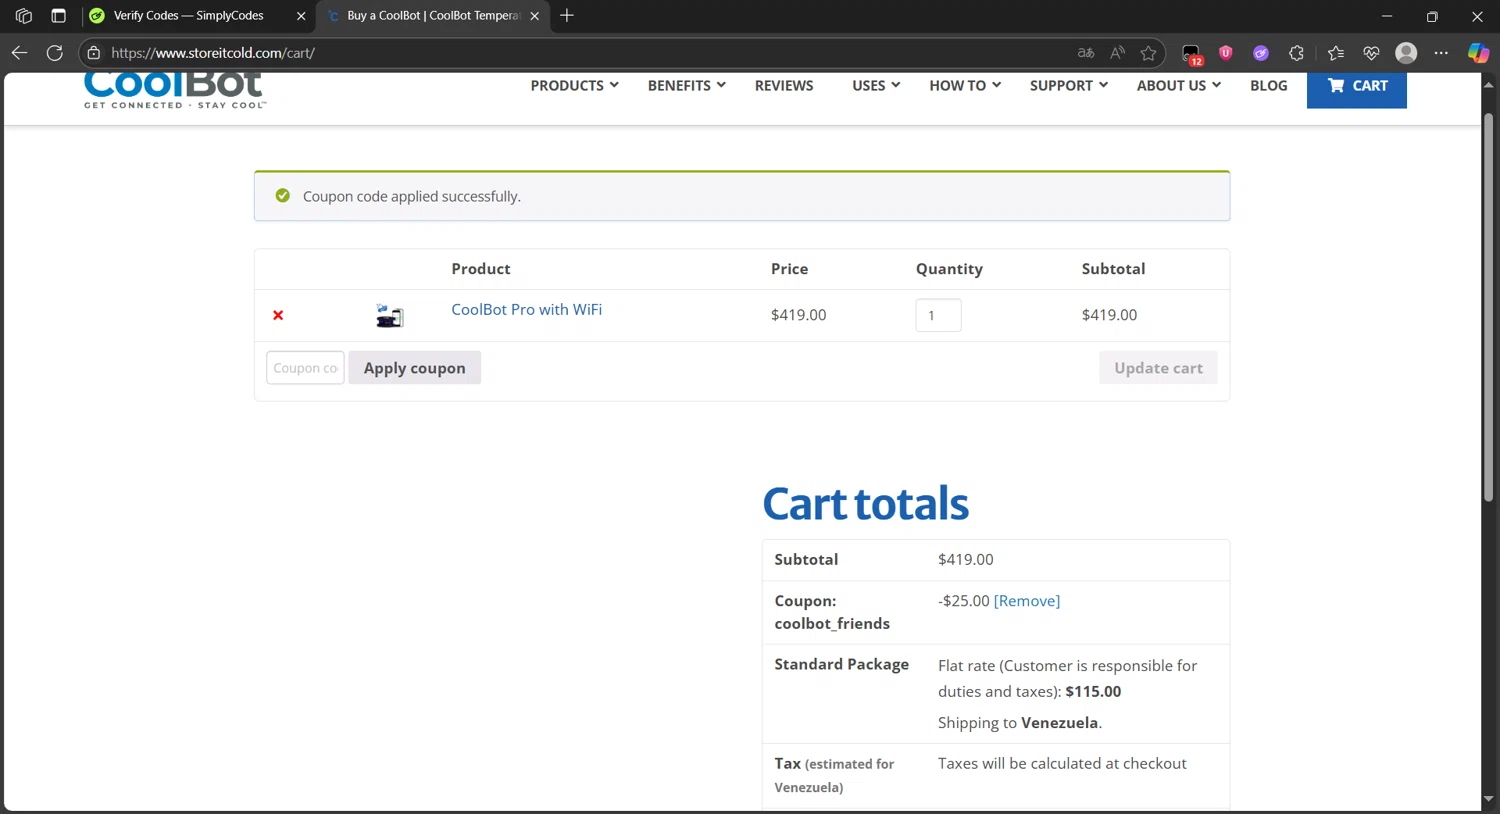Expand the SUPPORT menu
The width and height of the screenshot is (1500, 814).
(x=1068, y=86)
